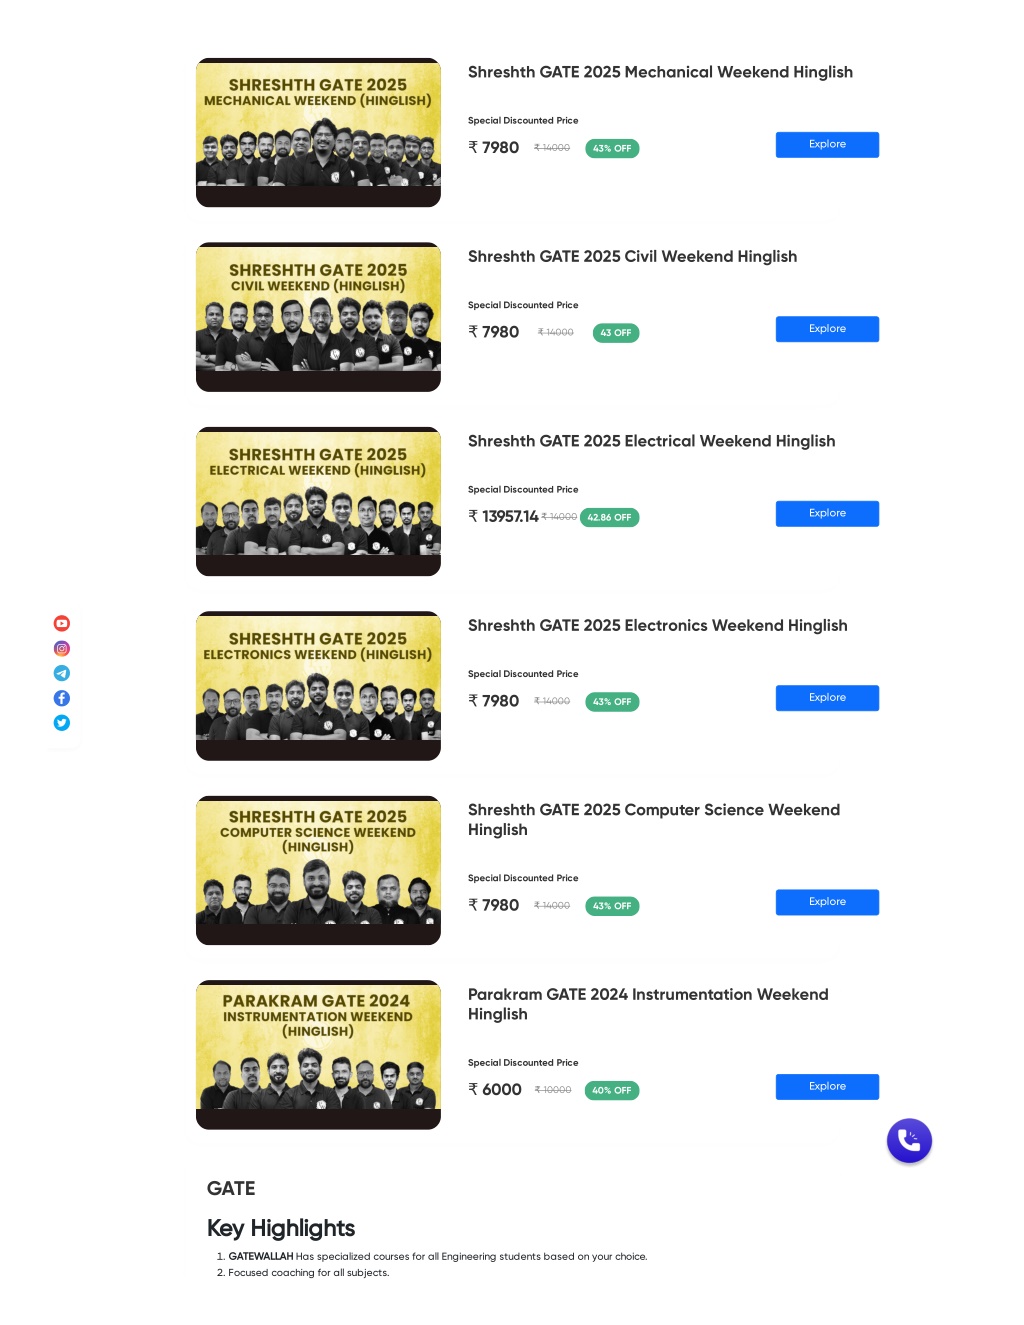Viewport: 1024px width, 1325px height.
Task: Open Civil Weekend course thumbnail
Action: point(318,317)
